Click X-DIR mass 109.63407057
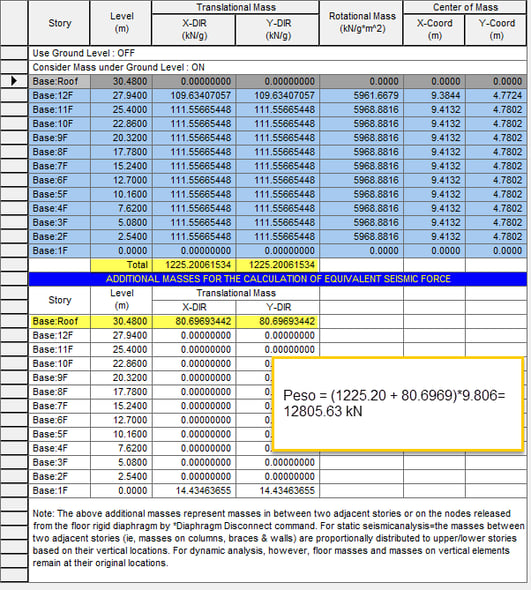The height and width of the screenshot is (590, 531). click(x=194, y=96)
